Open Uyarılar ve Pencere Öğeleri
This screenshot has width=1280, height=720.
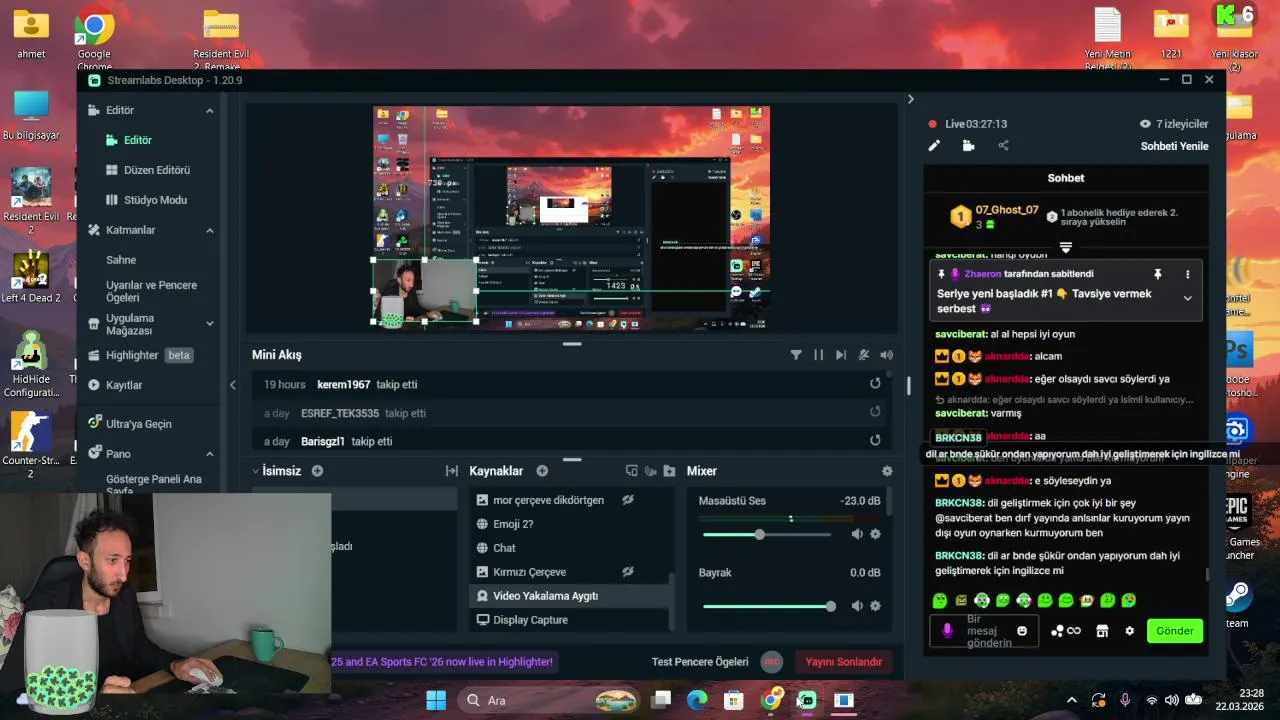151,291
